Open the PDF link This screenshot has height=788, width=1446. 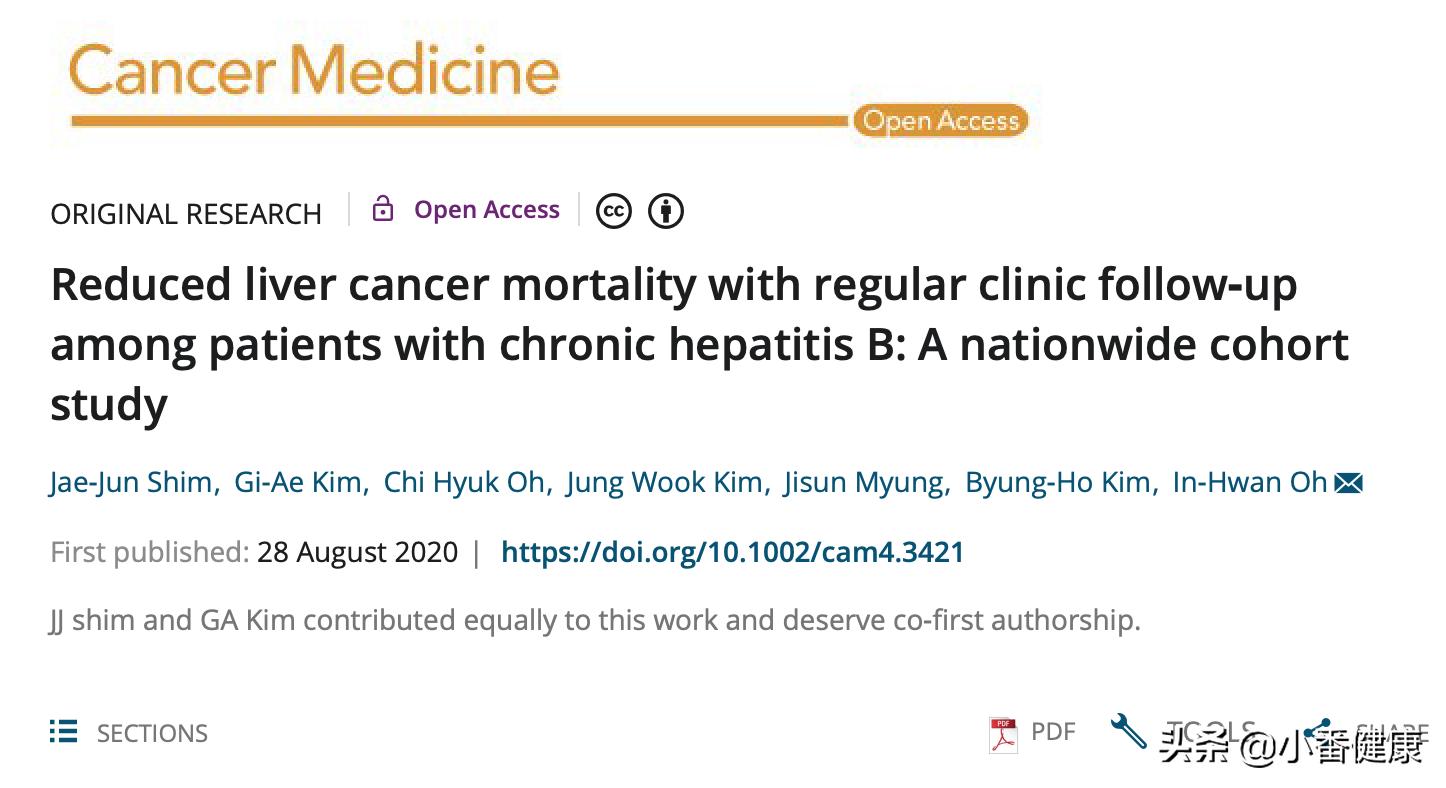click(1052, 732)
